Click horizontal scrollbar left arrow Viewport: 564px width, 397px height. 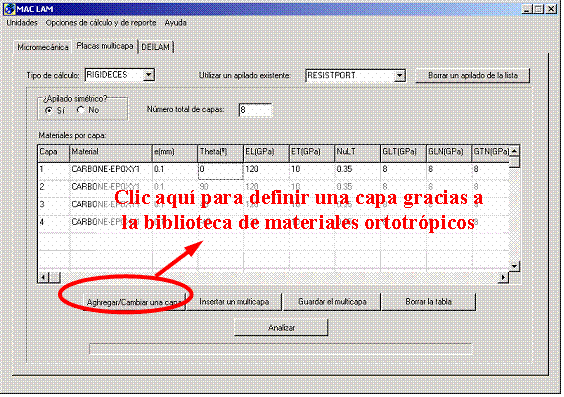44,277
